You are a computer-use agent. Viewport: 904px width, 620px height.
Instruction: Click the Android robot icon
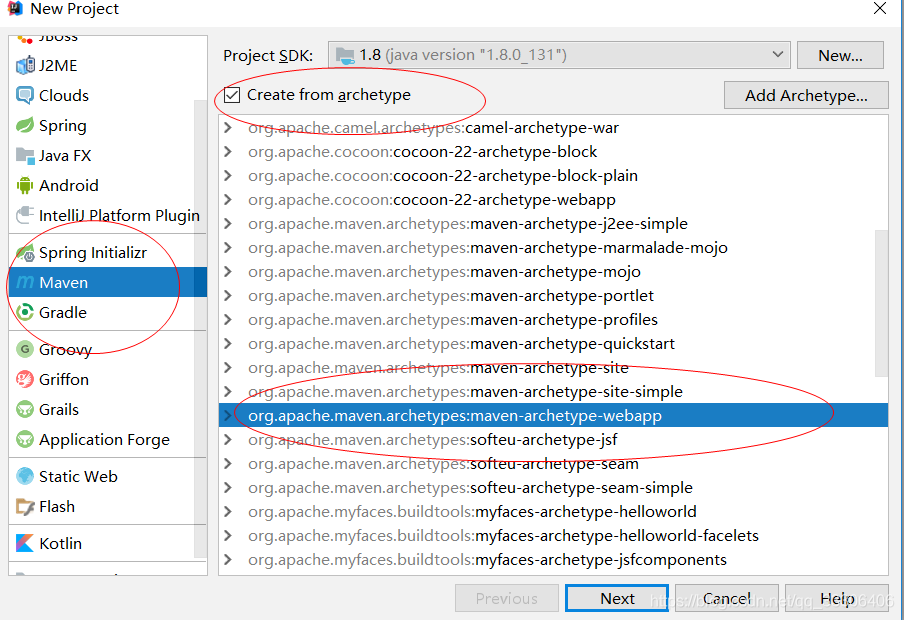click(x=25, y=186)
